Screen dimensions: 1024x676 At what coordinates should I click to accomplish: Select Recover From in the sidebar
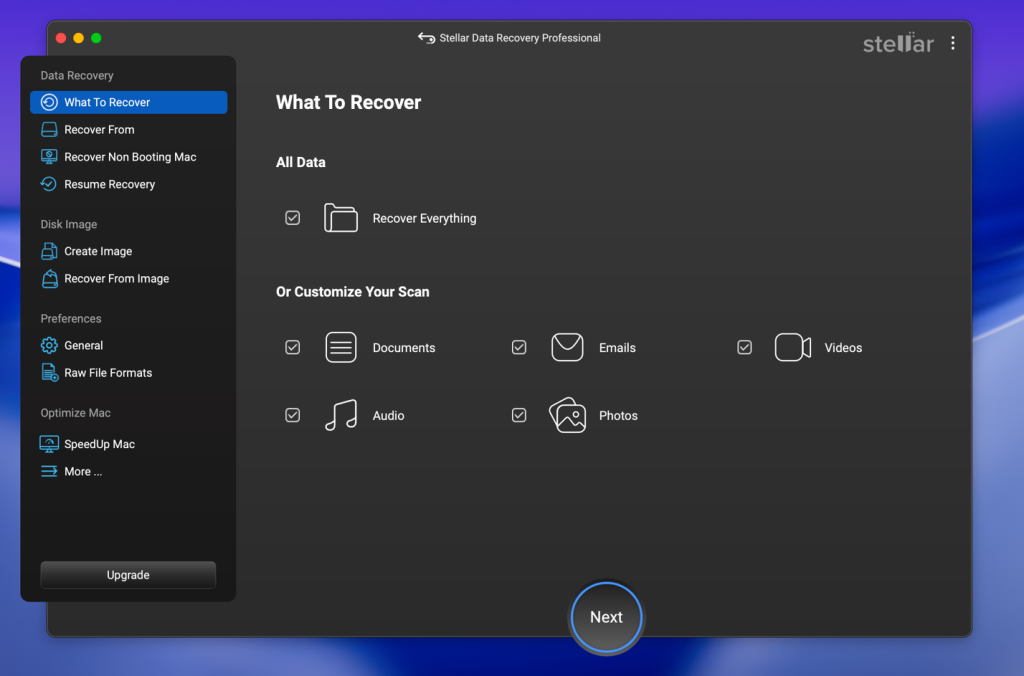point(99,130)
